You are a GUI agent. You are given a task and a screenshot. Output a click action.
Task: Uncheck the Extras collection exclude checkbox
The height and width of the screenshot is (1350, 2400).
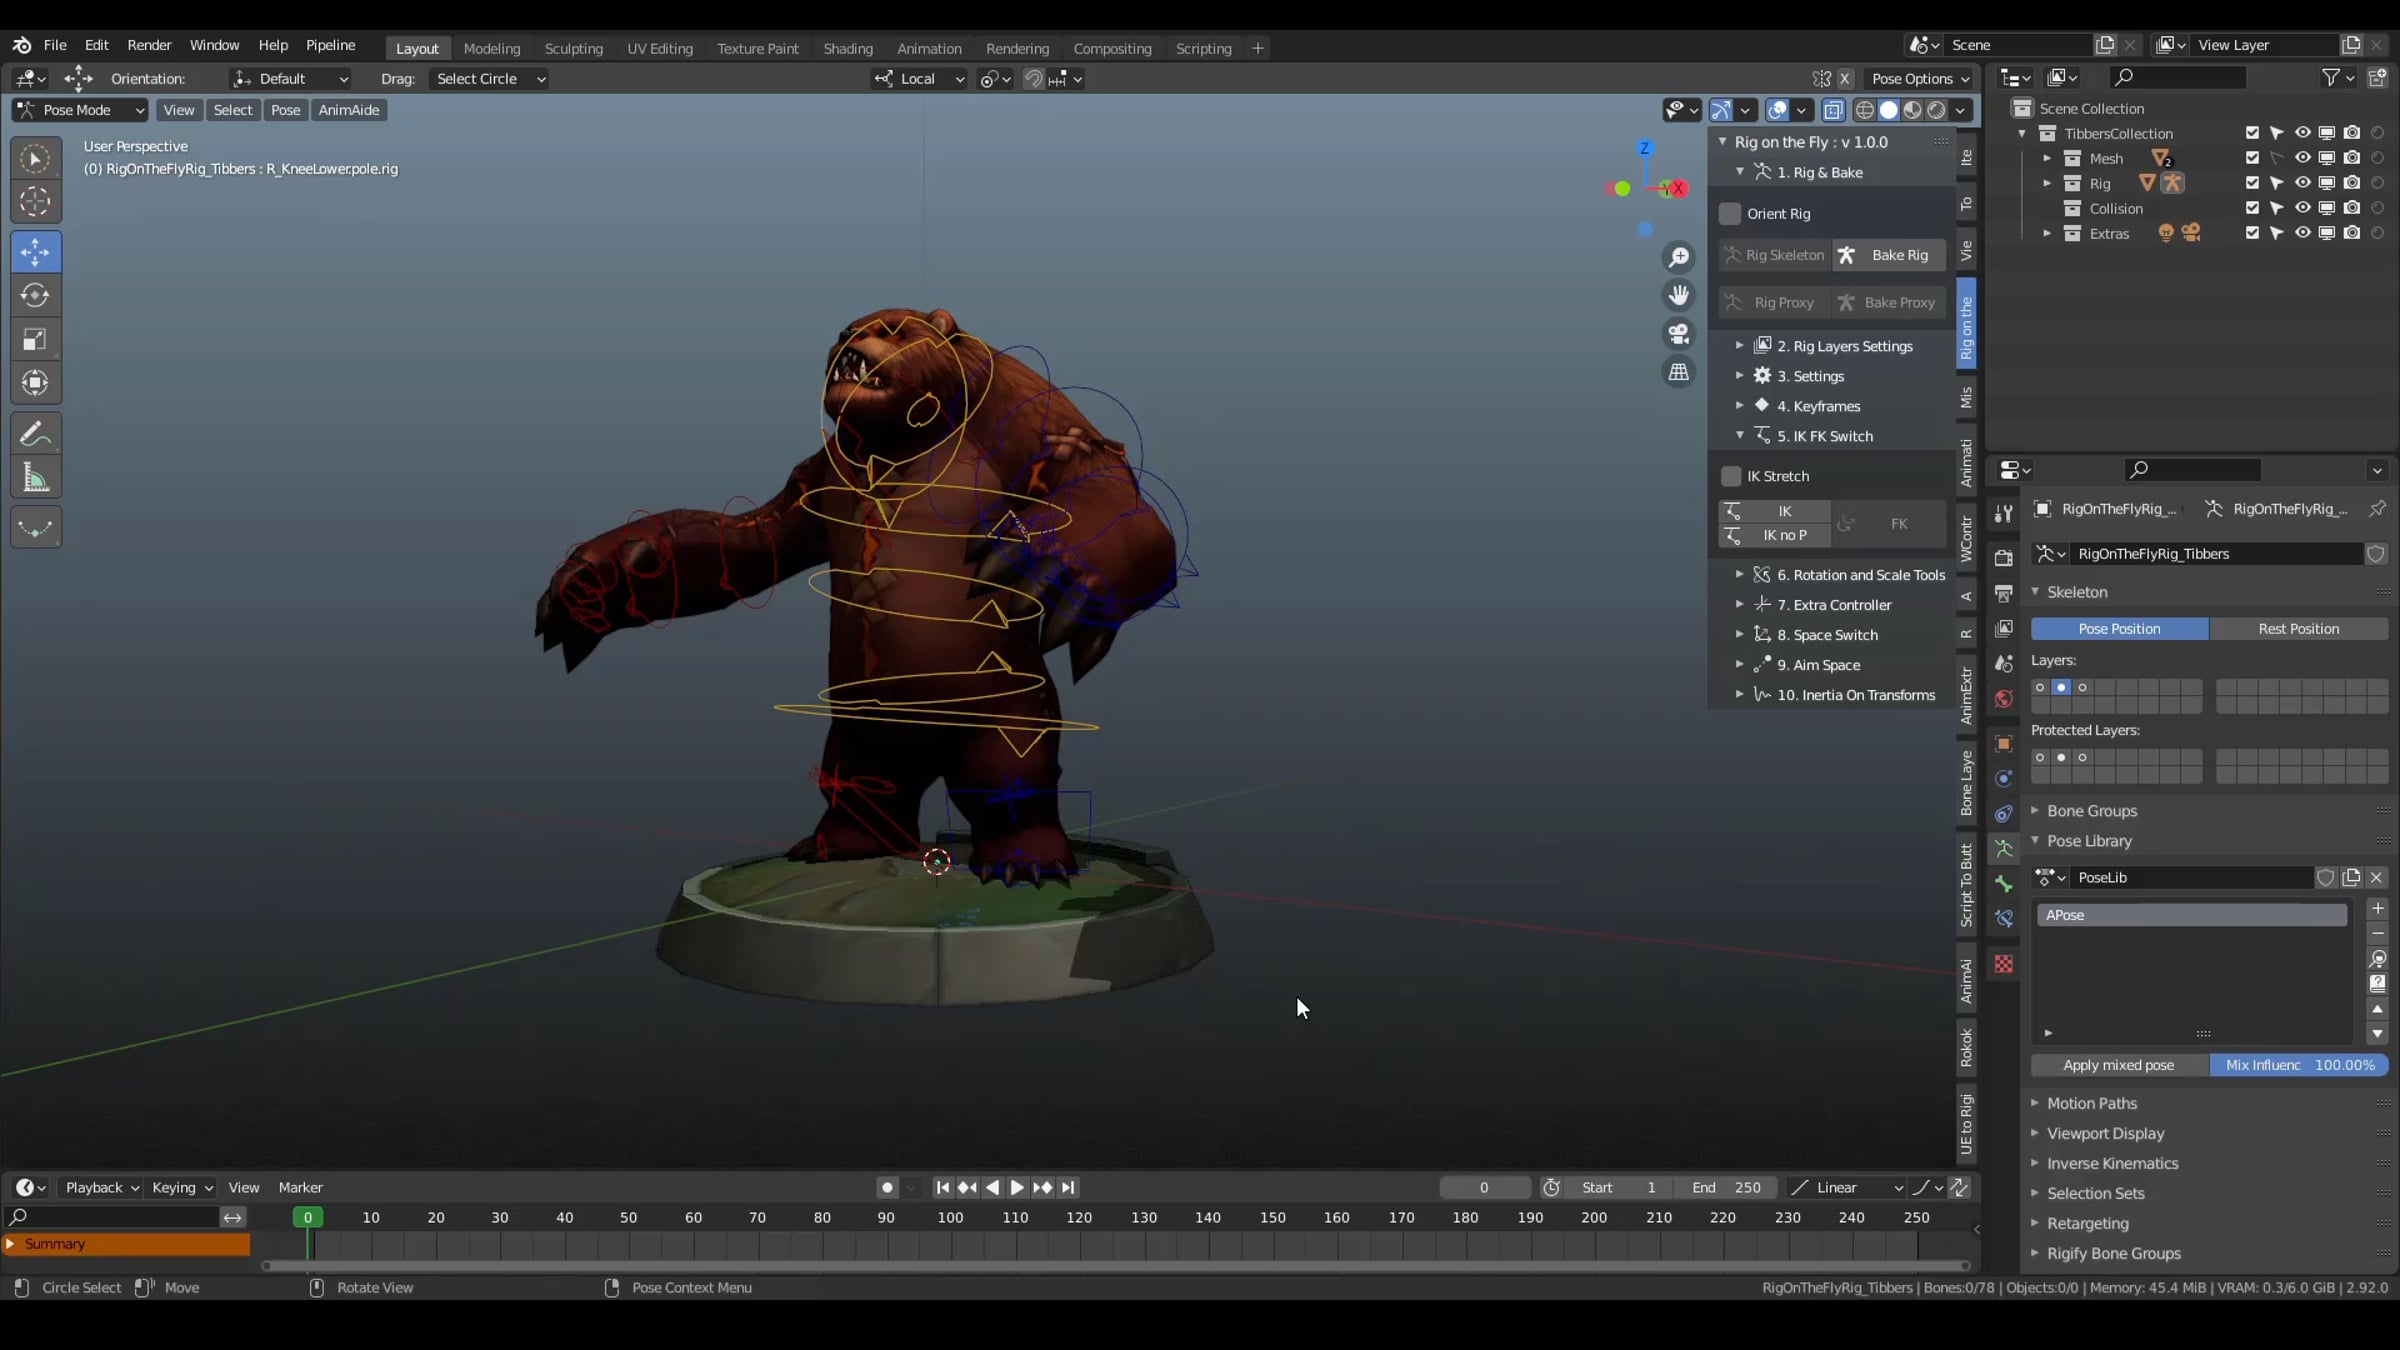point(2252,233)
